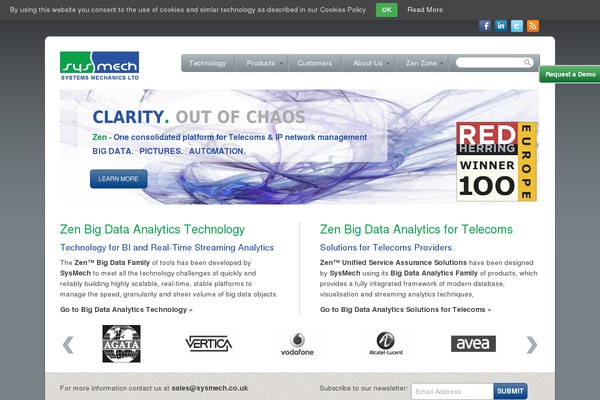This screenshot has height=400, width=600.
Task: Open the Zen Zone menu
Action: (x=421, y=63)
